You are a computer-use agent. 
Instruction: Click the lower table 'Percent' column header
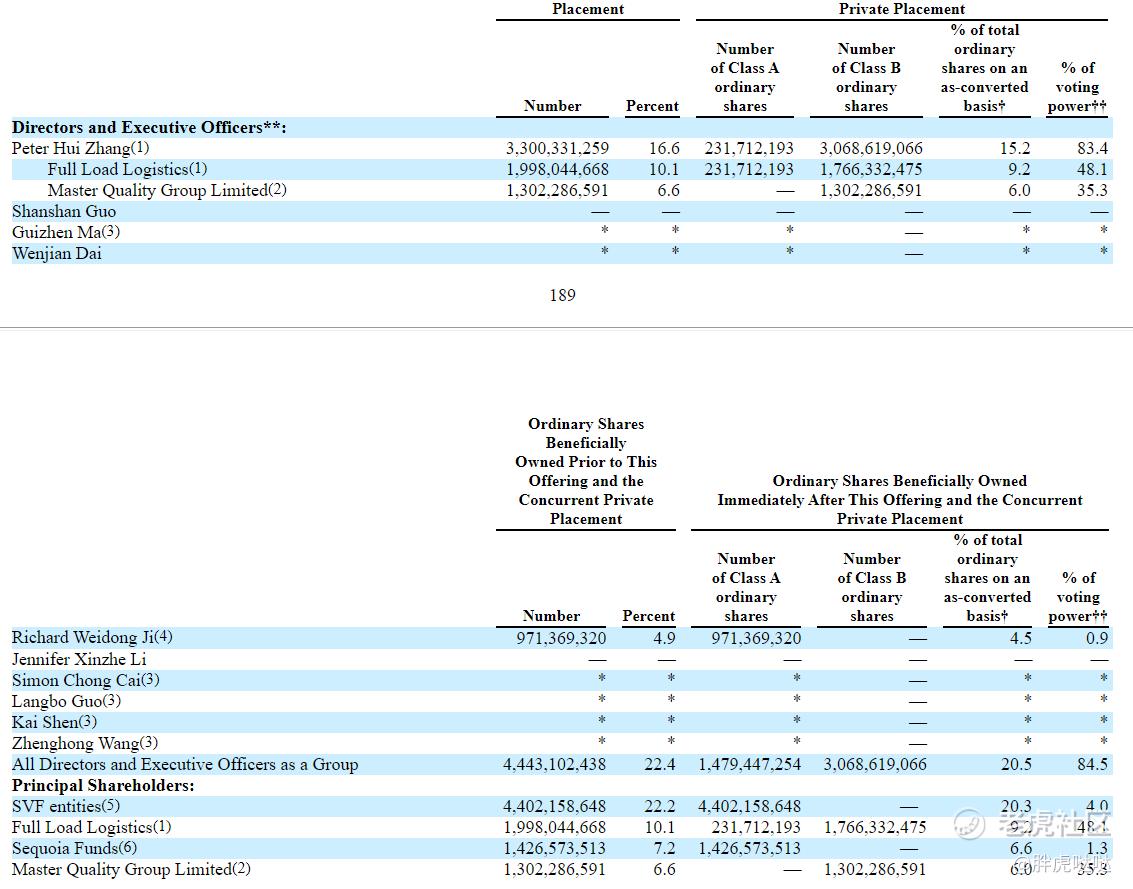tap(648, 617)
